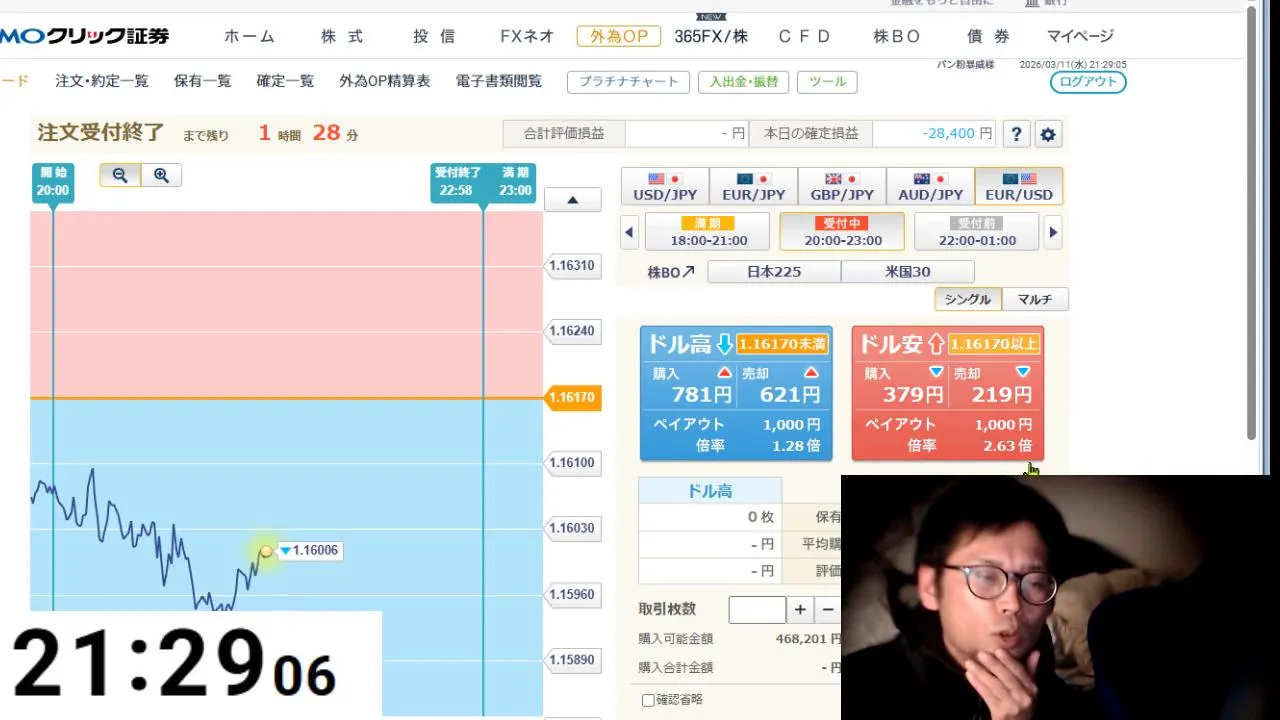Viewport: 1280px width, 720px height.
Task: Click the chart price-scale up arrow
Action: pyautogui.click(x=572, y=200)
